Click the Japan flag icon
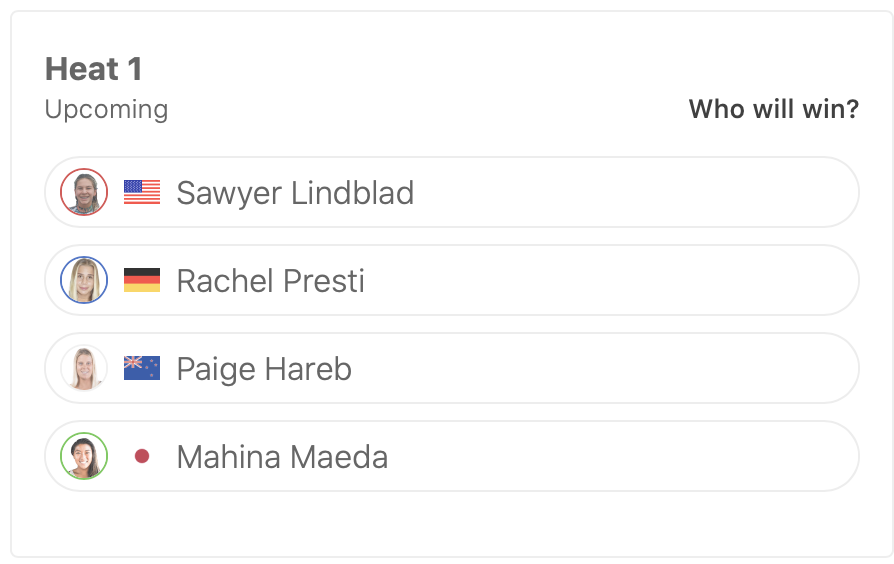Viewport: 894px width, 564px height. tap(142, 456)
